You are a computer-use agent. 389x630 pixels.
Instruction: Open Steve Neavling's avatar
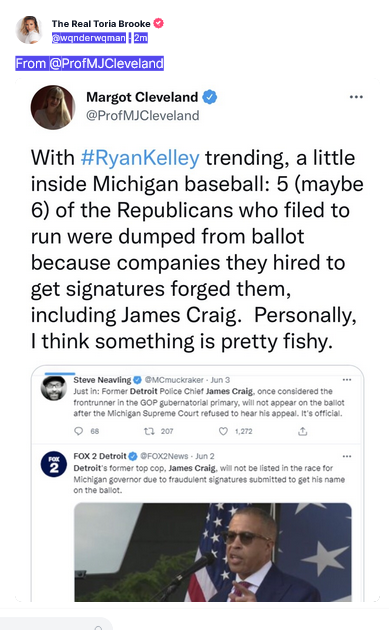[x=54, y=388]
